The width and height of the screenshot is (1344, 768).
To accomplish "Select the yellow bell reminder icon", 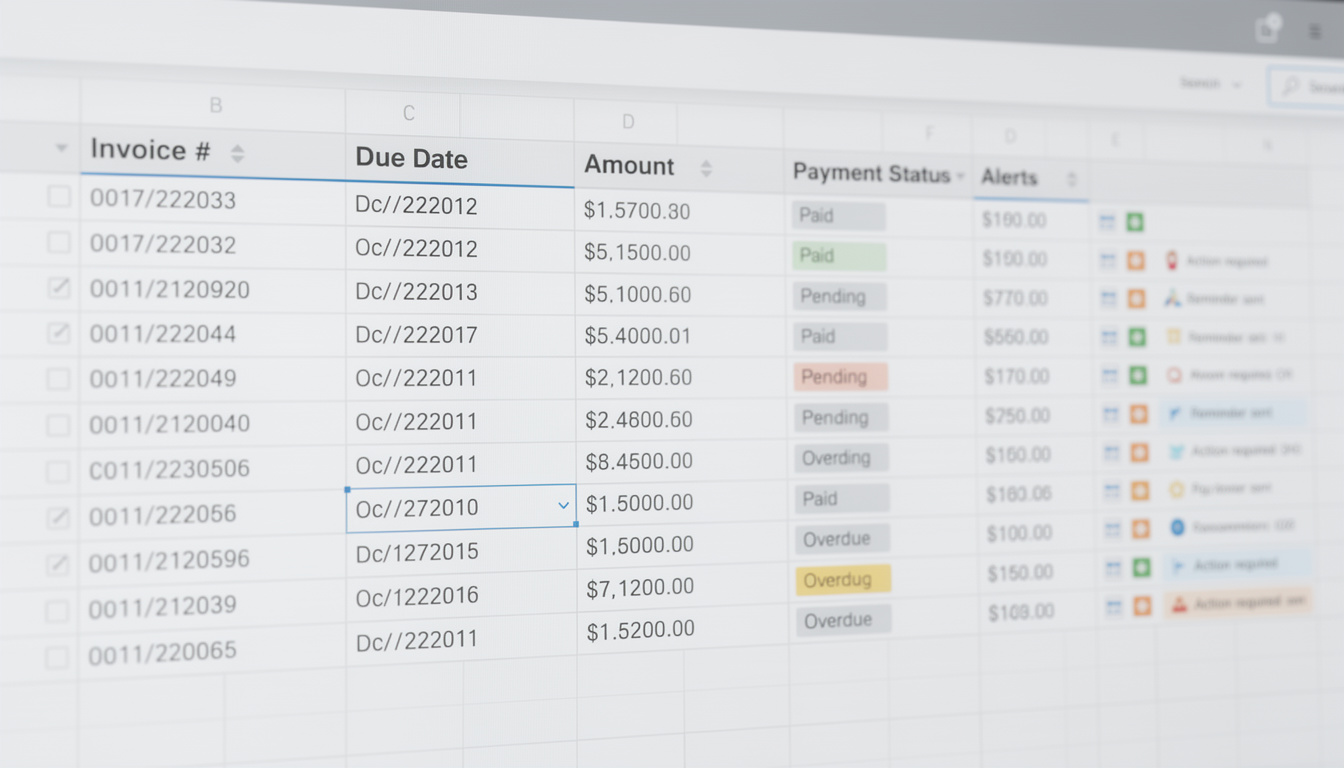I will (x=1175, y=338).
